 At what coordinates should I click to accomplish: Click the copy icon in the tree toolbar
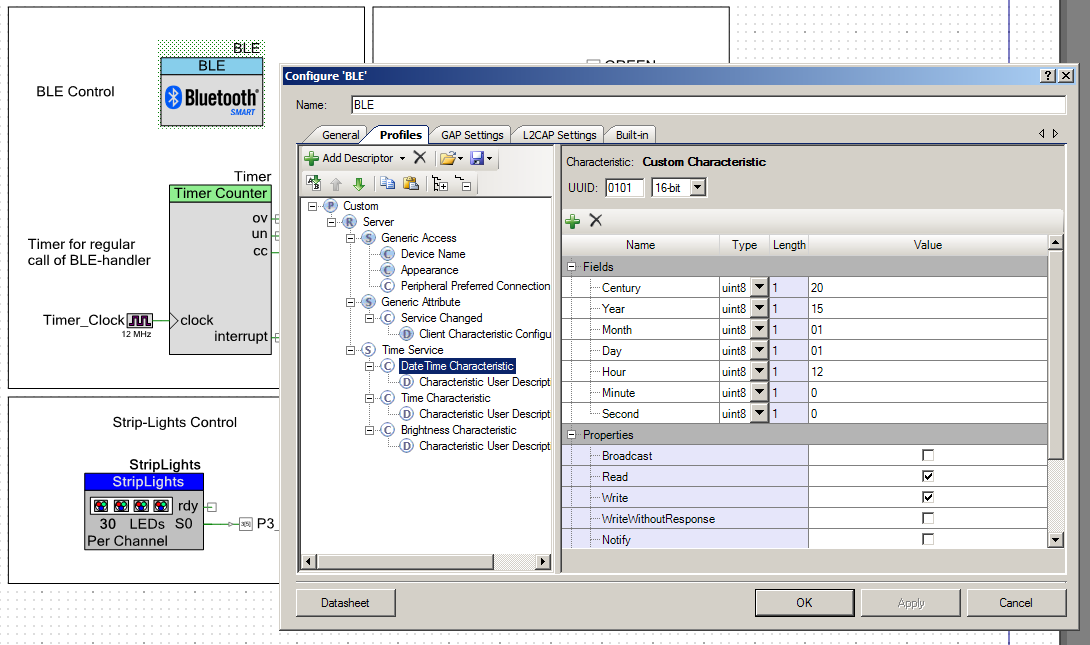[x=388, y=183]
